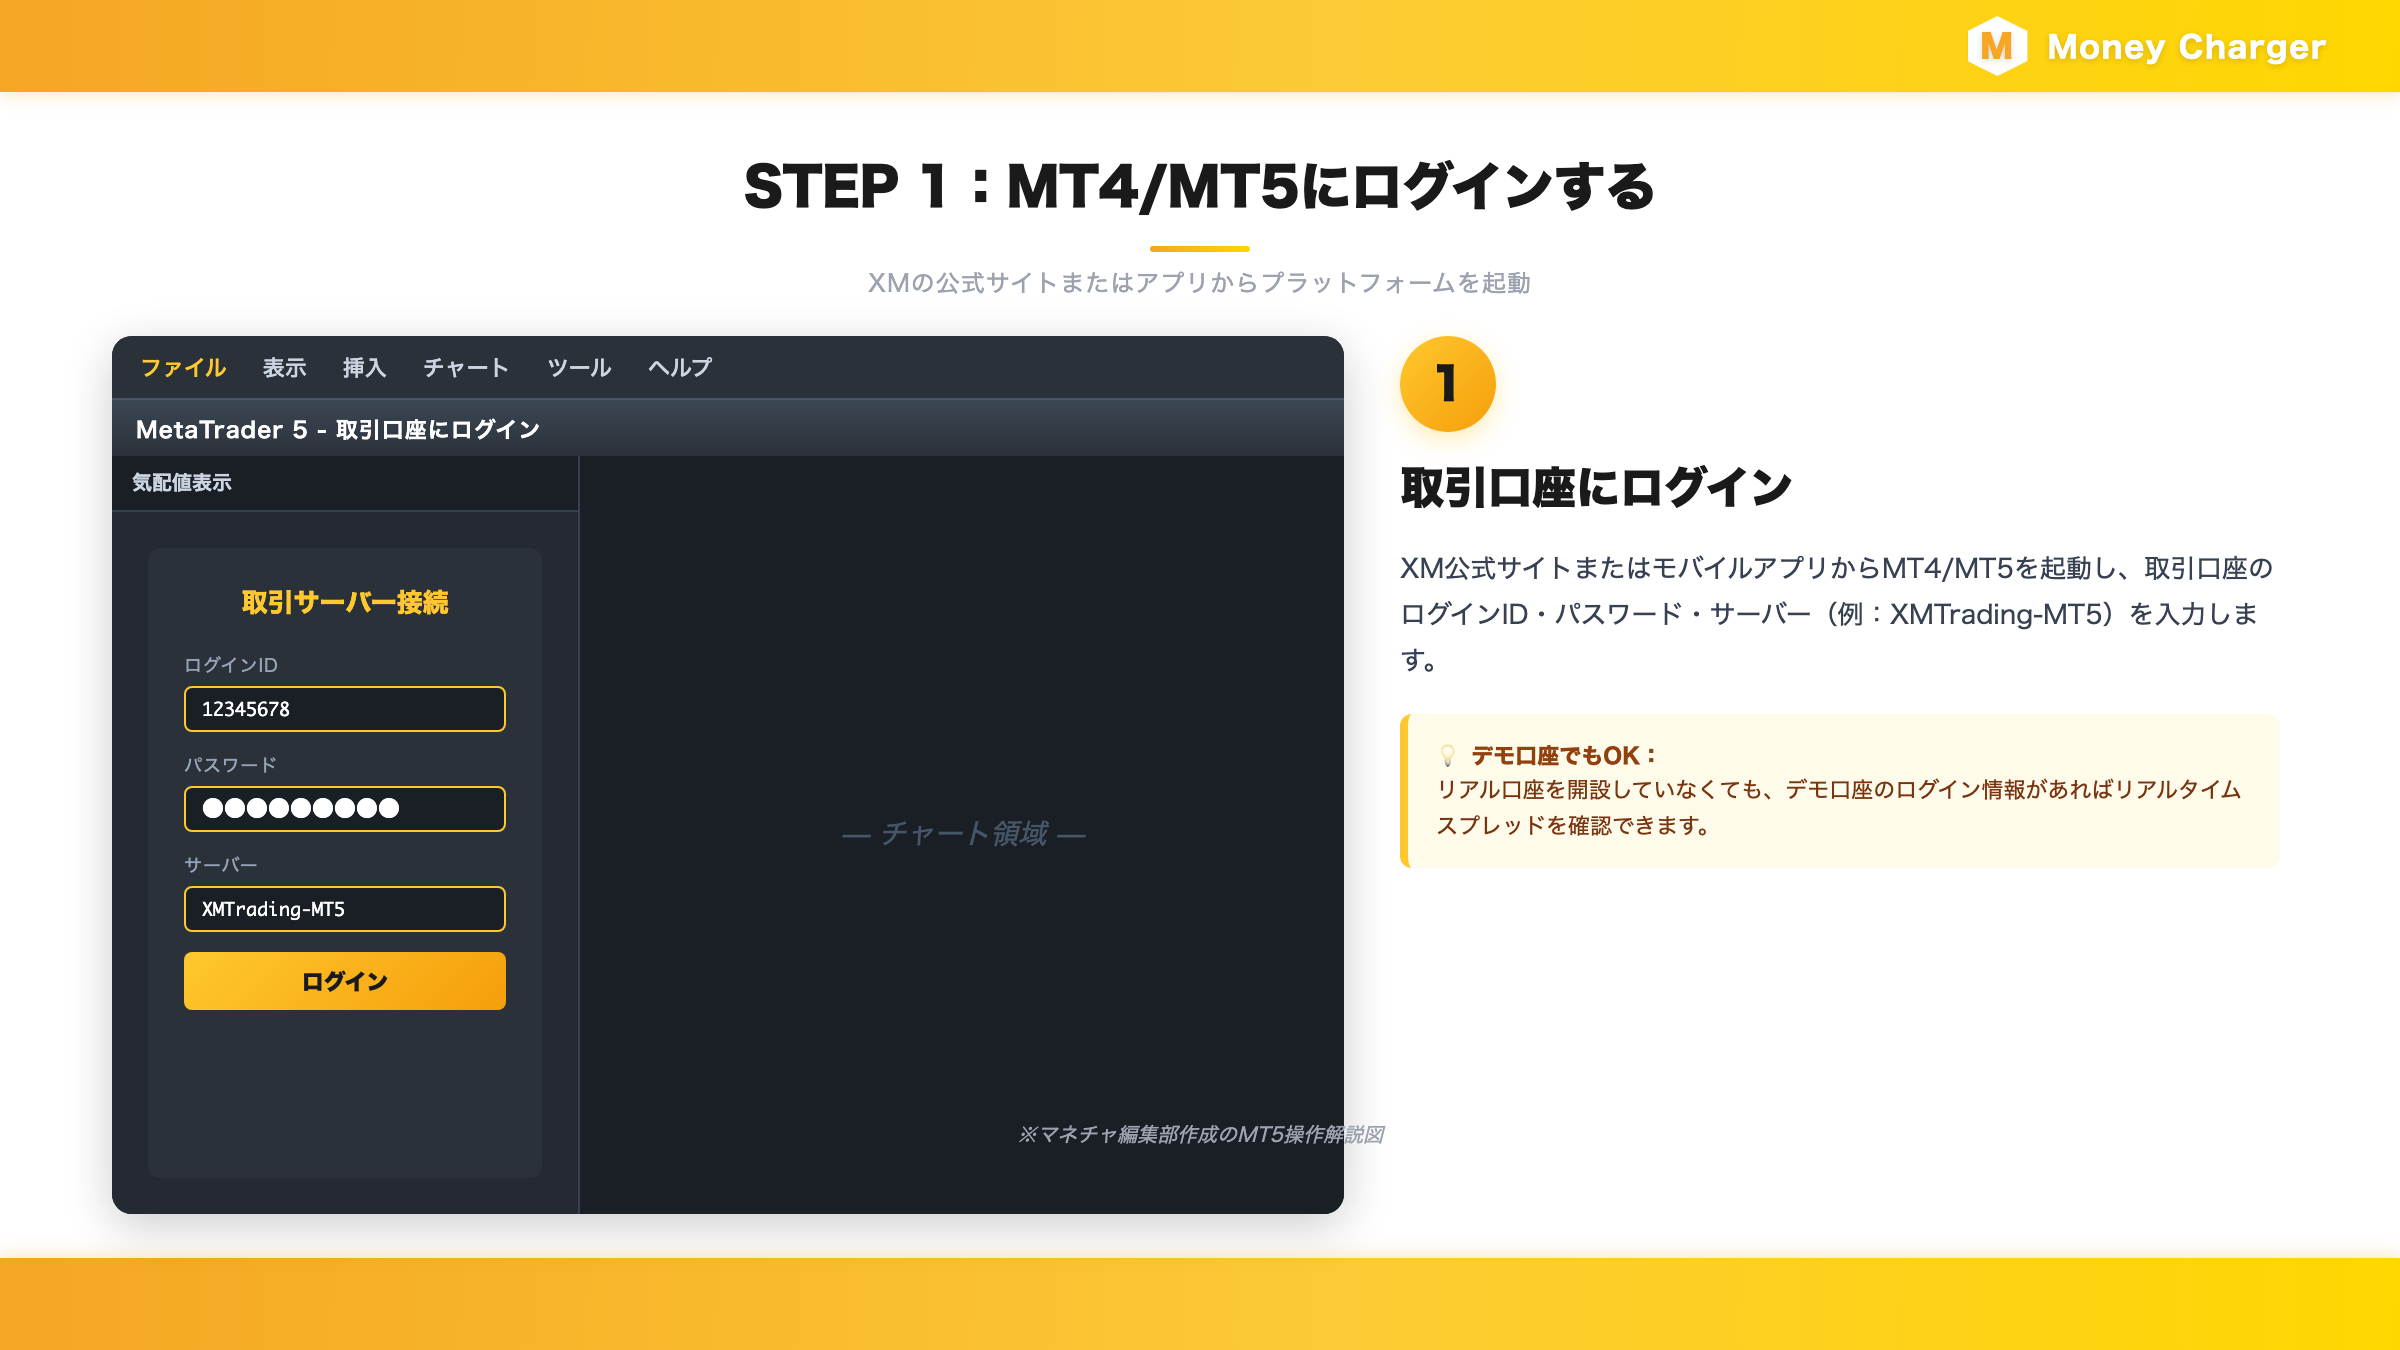Viewport: 2400px width, 1350px height.
Task: Open the ヘルプ menu
Action: (x=680, y=368)
